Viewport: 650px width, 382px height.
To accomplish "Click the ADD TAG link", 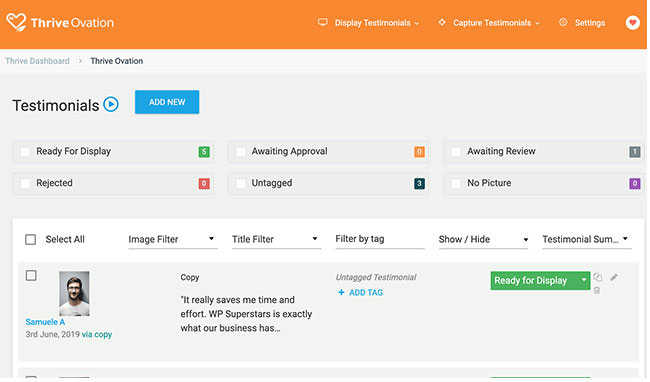I will pyautogui.click(x=366, y=293).
